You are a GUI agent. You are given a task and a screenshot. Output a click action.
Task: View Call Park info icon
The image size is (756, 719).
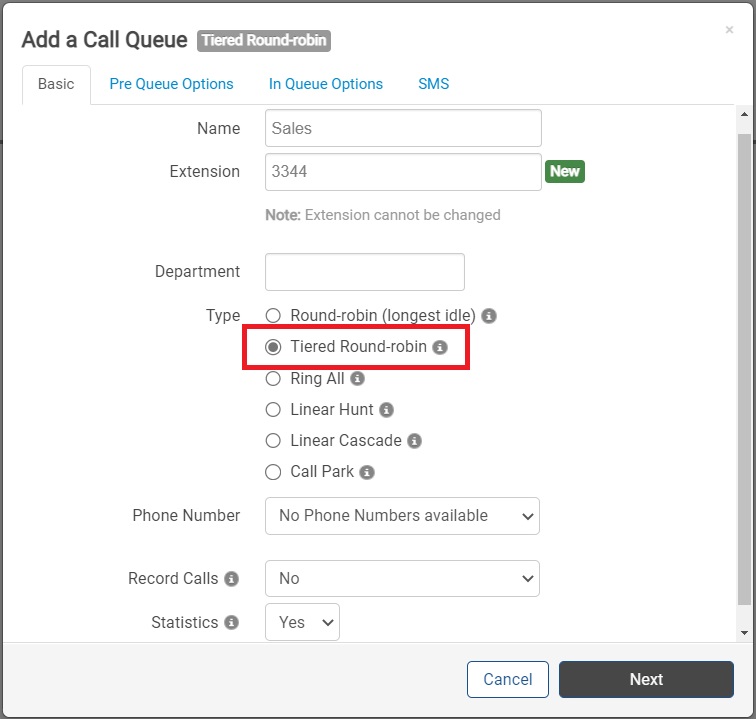pos(367,472)
